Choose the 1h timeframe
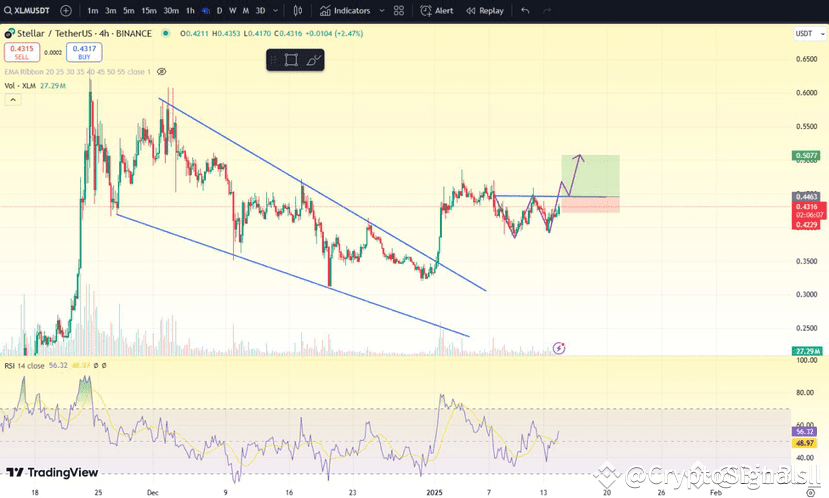This screenshot has width=829, height=498. [x=190, y=11]
